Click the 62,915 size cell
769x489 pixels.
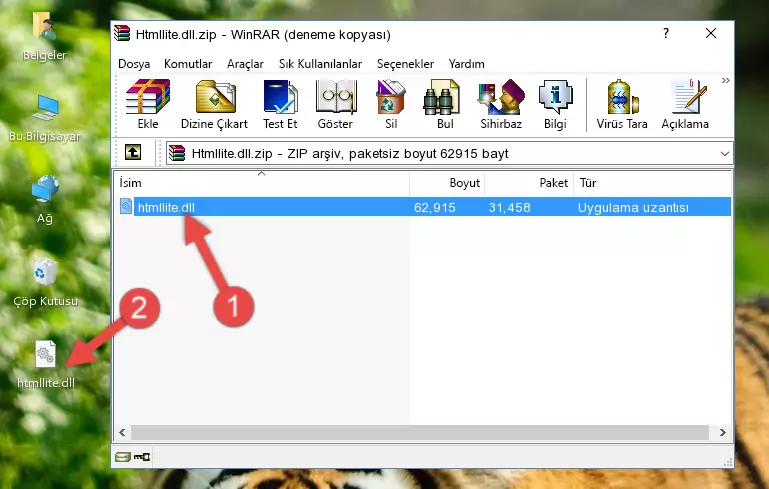[435, 207]
